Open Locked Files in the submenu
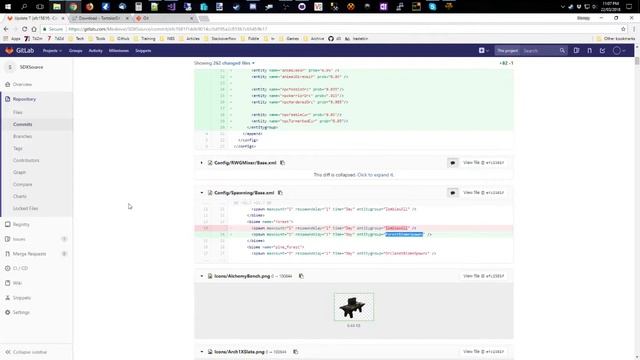The image size is (640, 360). 25,209
